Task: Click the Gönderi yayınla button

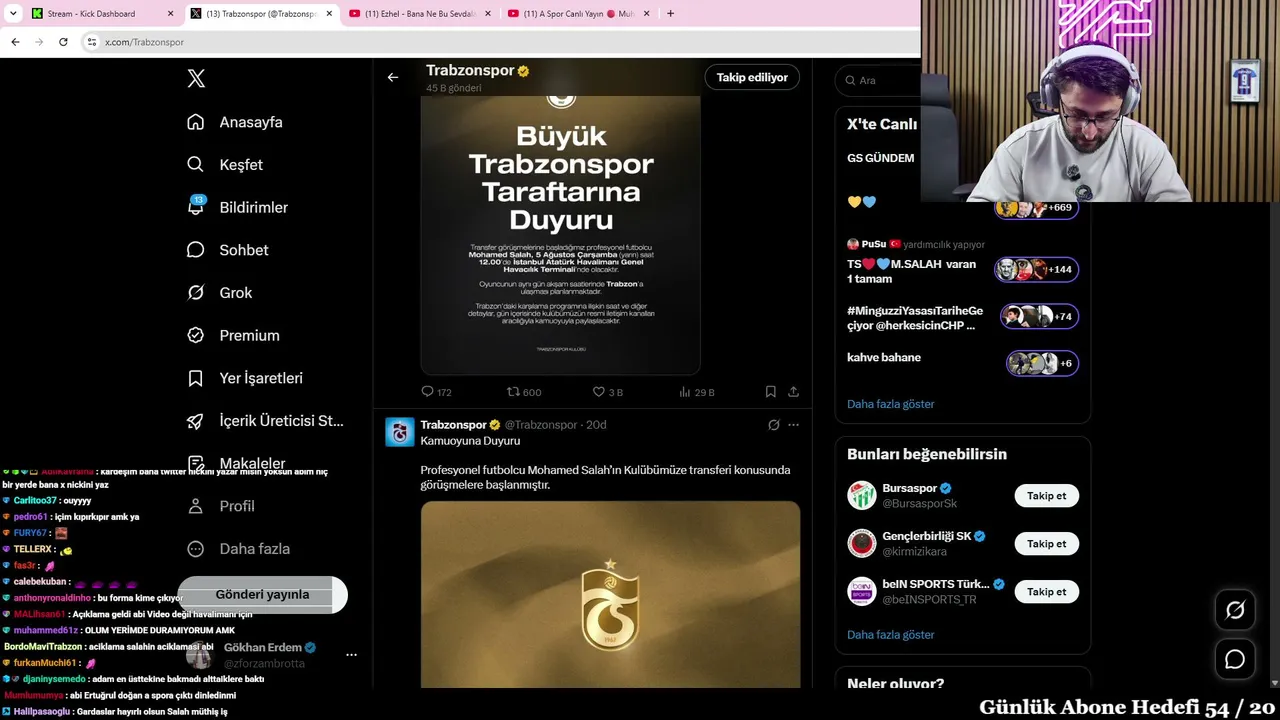Action: tap(262, 594)
